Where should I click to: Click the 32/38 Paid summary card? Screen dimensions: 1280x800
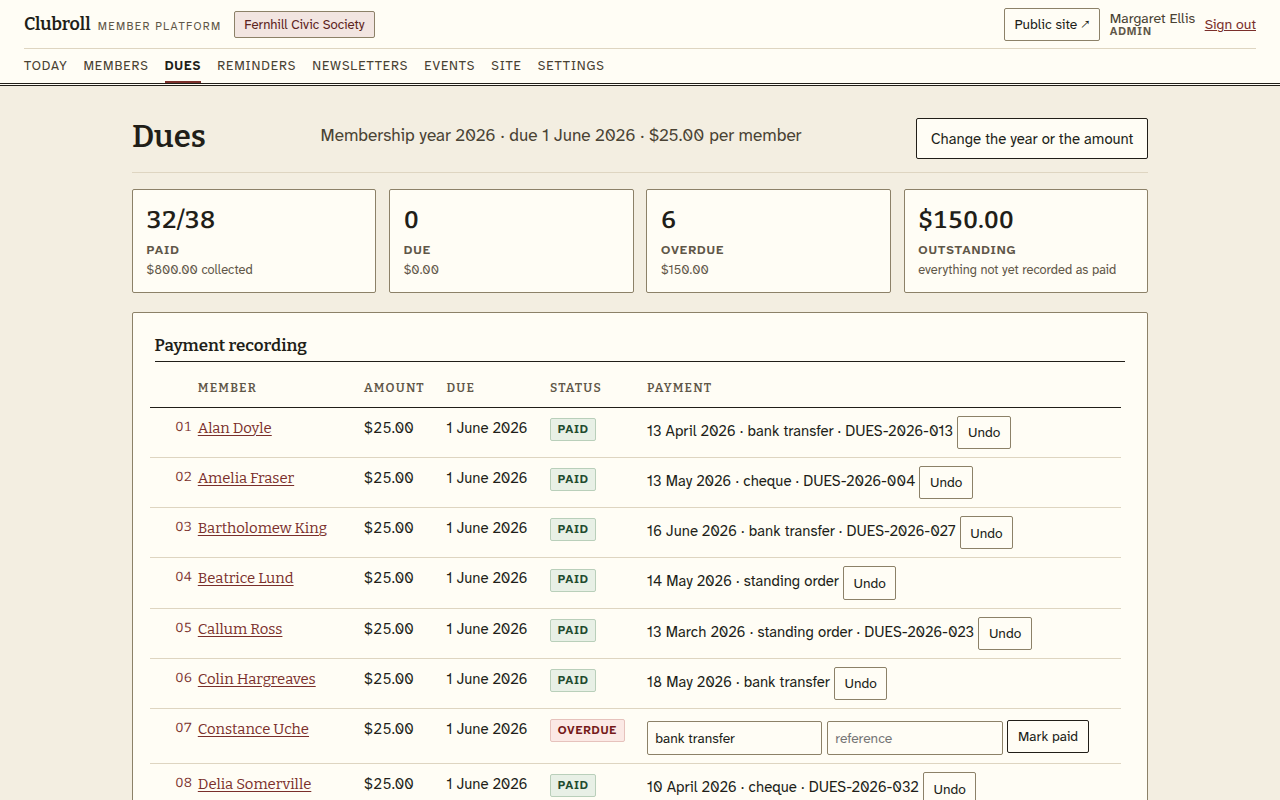coord(254,241)
